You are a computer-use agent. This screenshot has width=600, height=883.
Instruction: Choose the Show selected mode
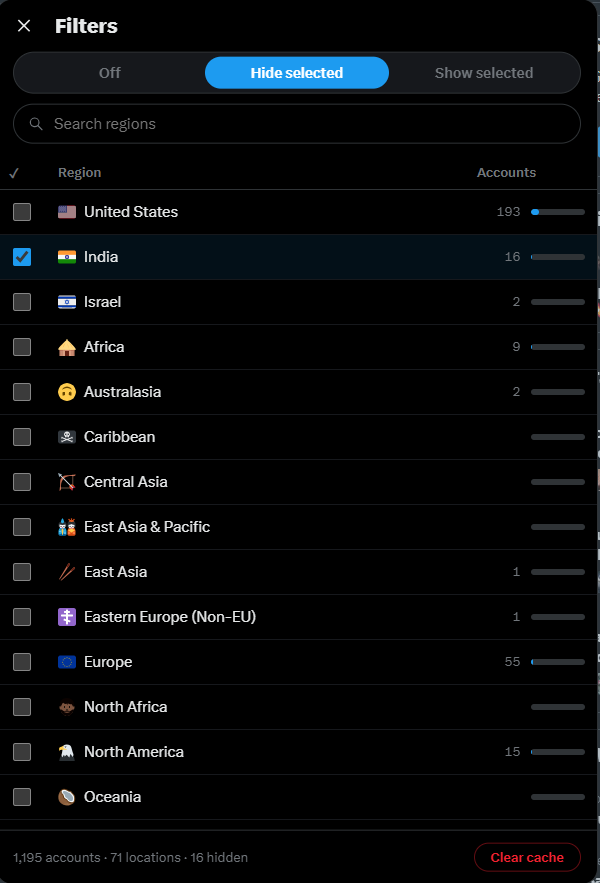click(x=484, y=73)
